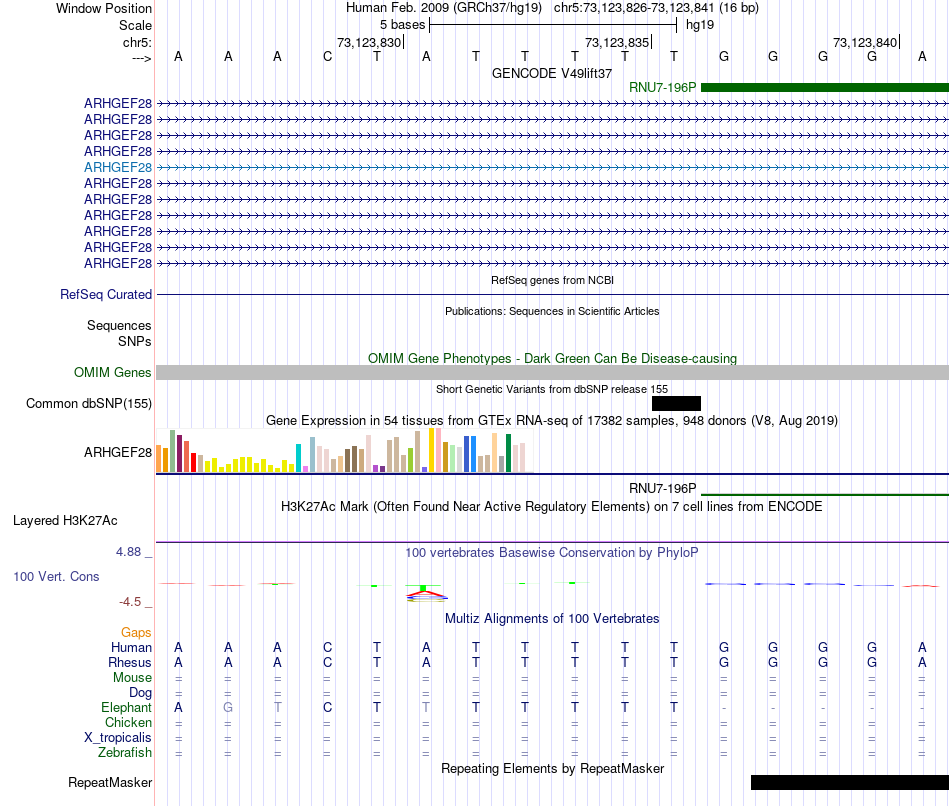
Task: Click the gray OMIM Genes bar
Action: [552, 373]
